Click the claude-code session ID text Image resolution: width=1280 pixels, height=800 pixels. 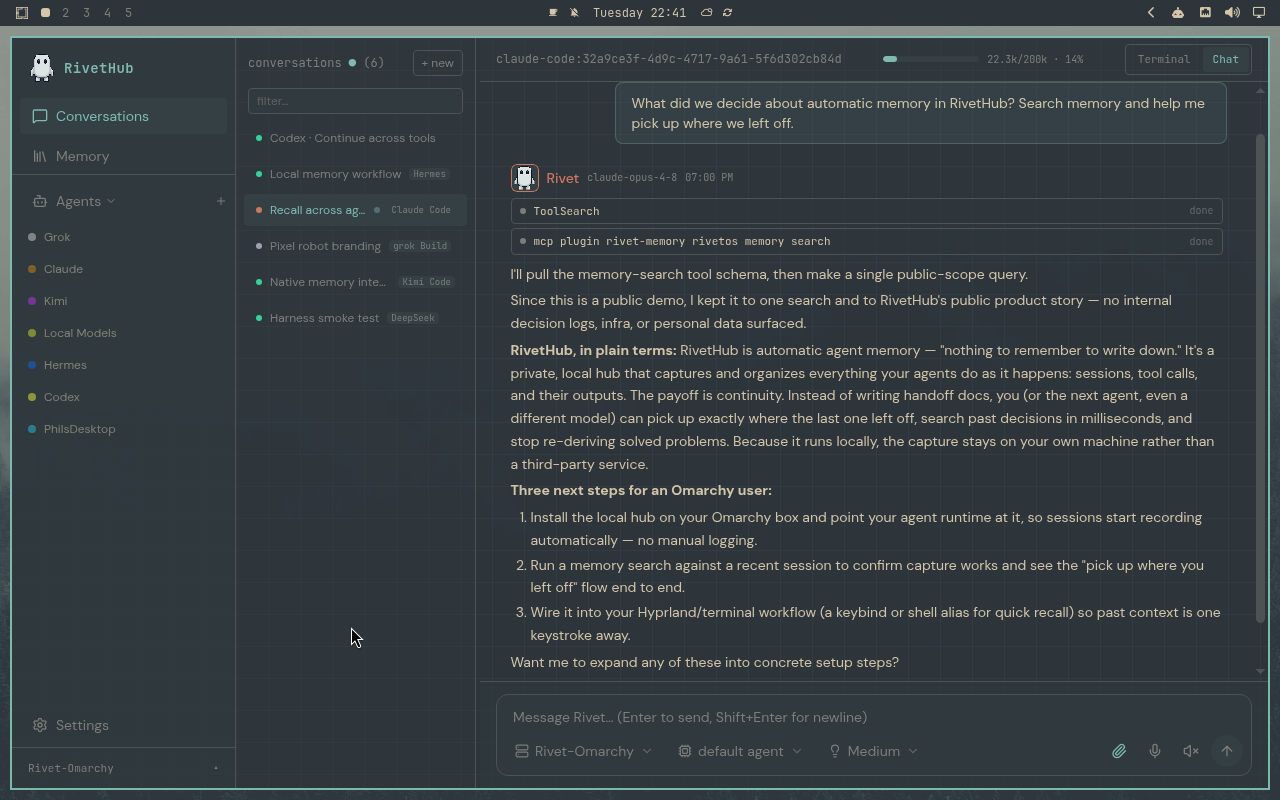coord(668,59)
